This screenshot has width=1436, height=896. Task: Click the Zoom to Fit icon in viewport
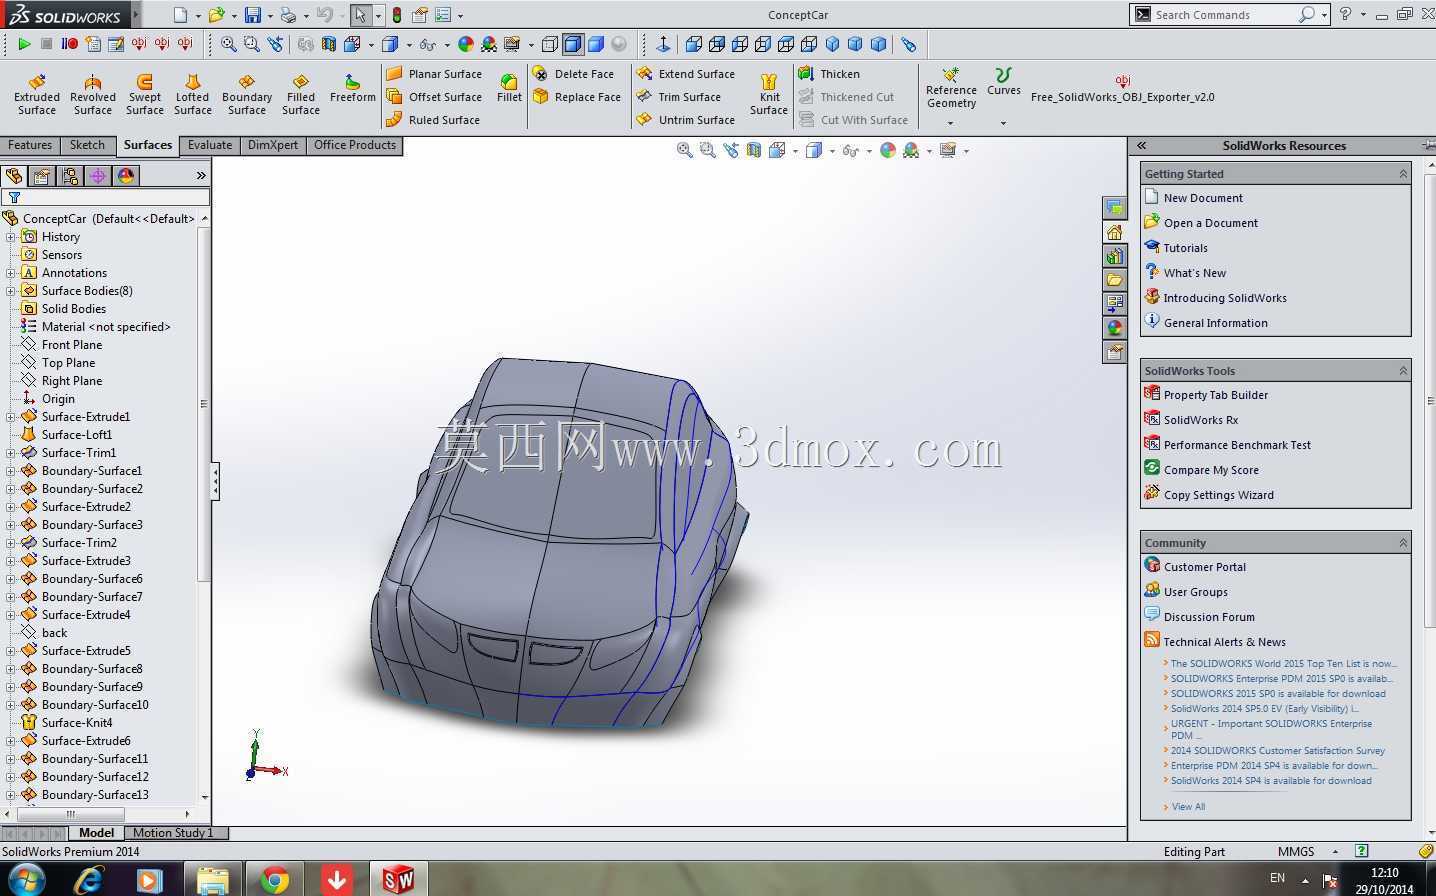click(x=685, y=150)
